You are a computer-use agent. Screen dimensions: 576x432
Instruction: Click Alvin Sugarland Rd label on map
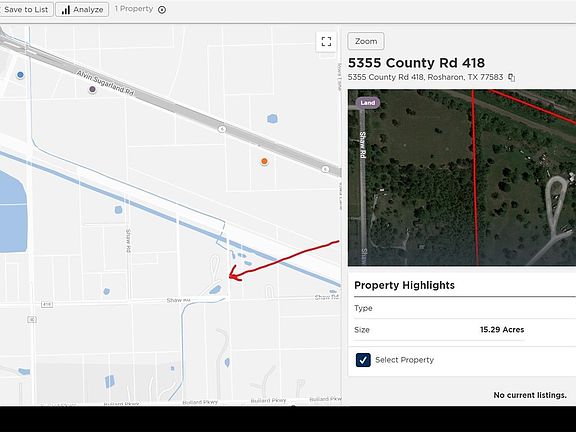[x=105, y=83]
